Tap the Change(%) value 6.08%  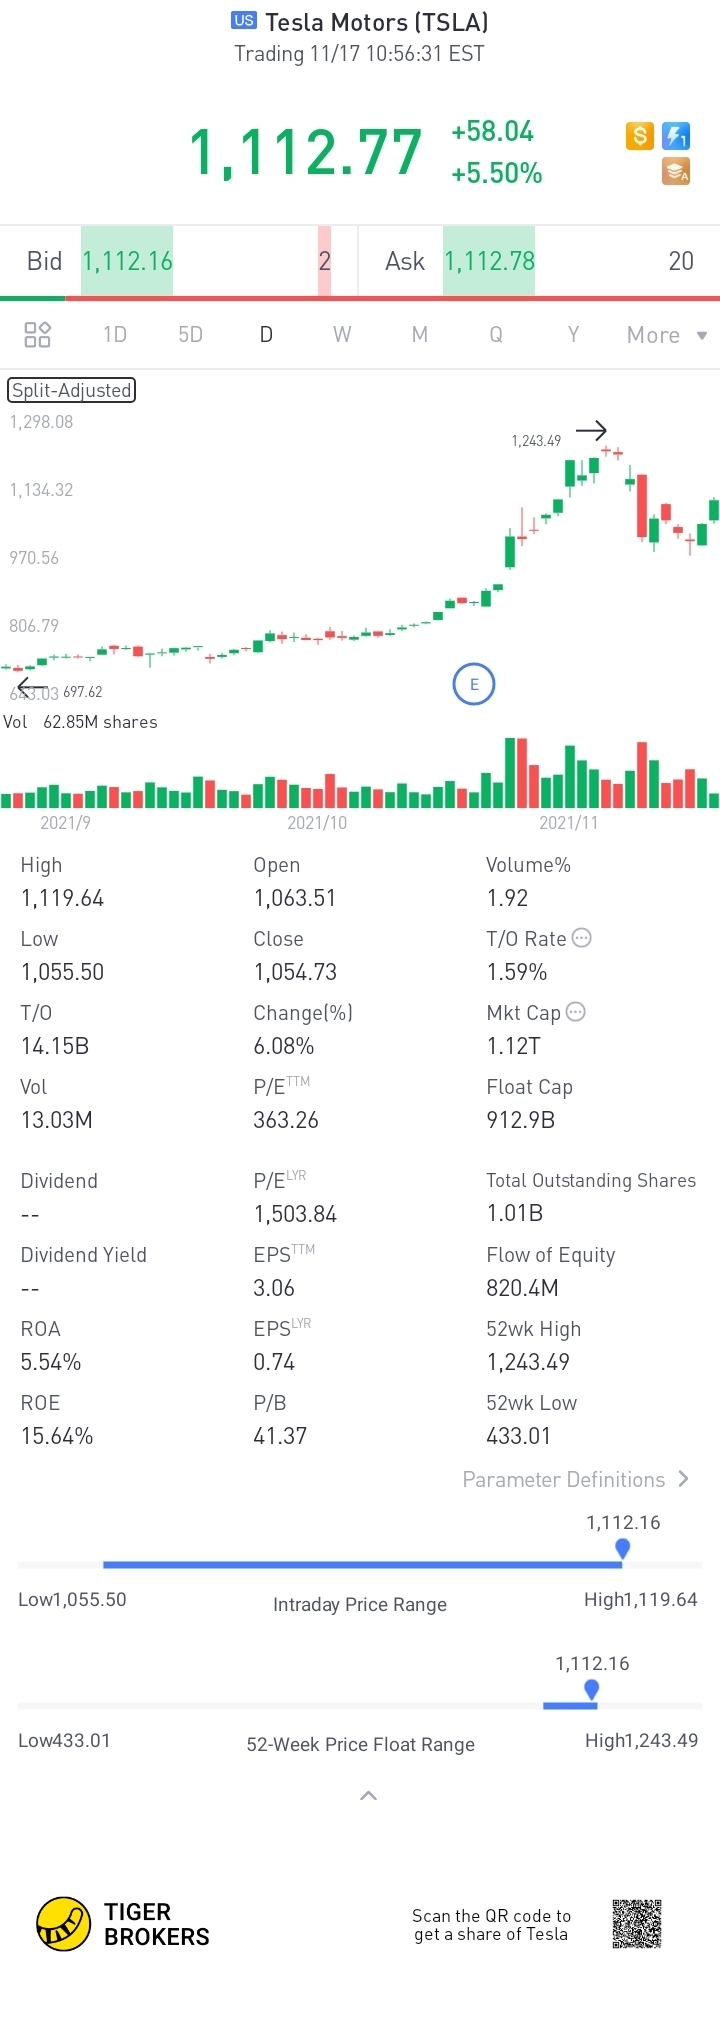284,1046
